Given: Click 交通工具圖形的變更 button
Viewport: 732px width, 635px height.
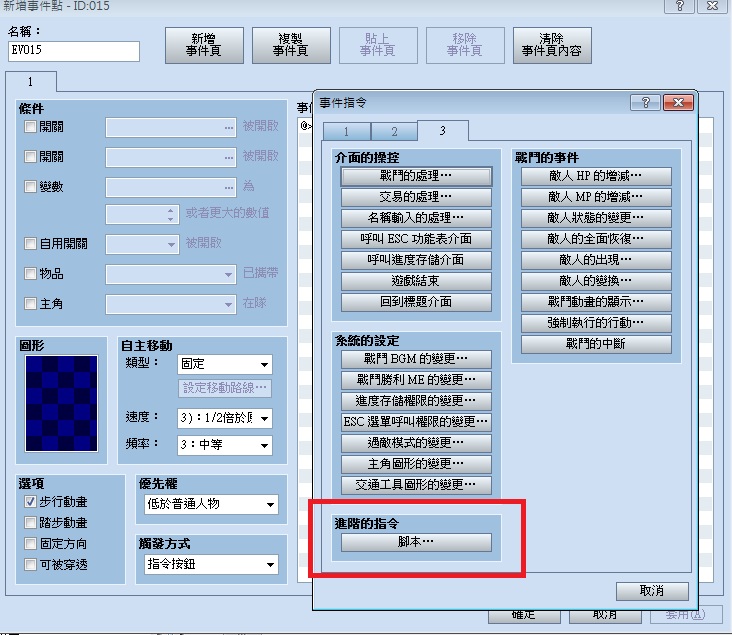Looking at the screenshot, I should [416, 485].
